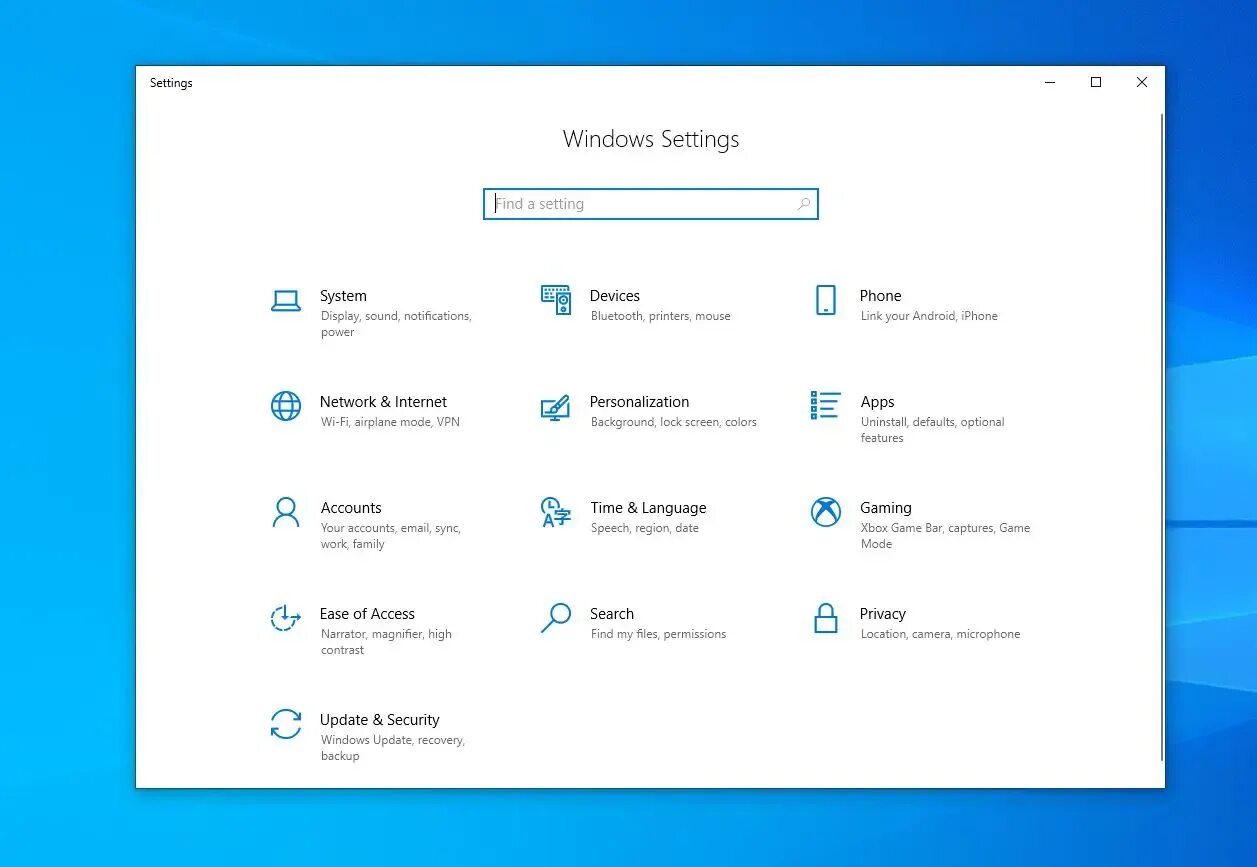Select the Ease of Access heading

[367, 614]
